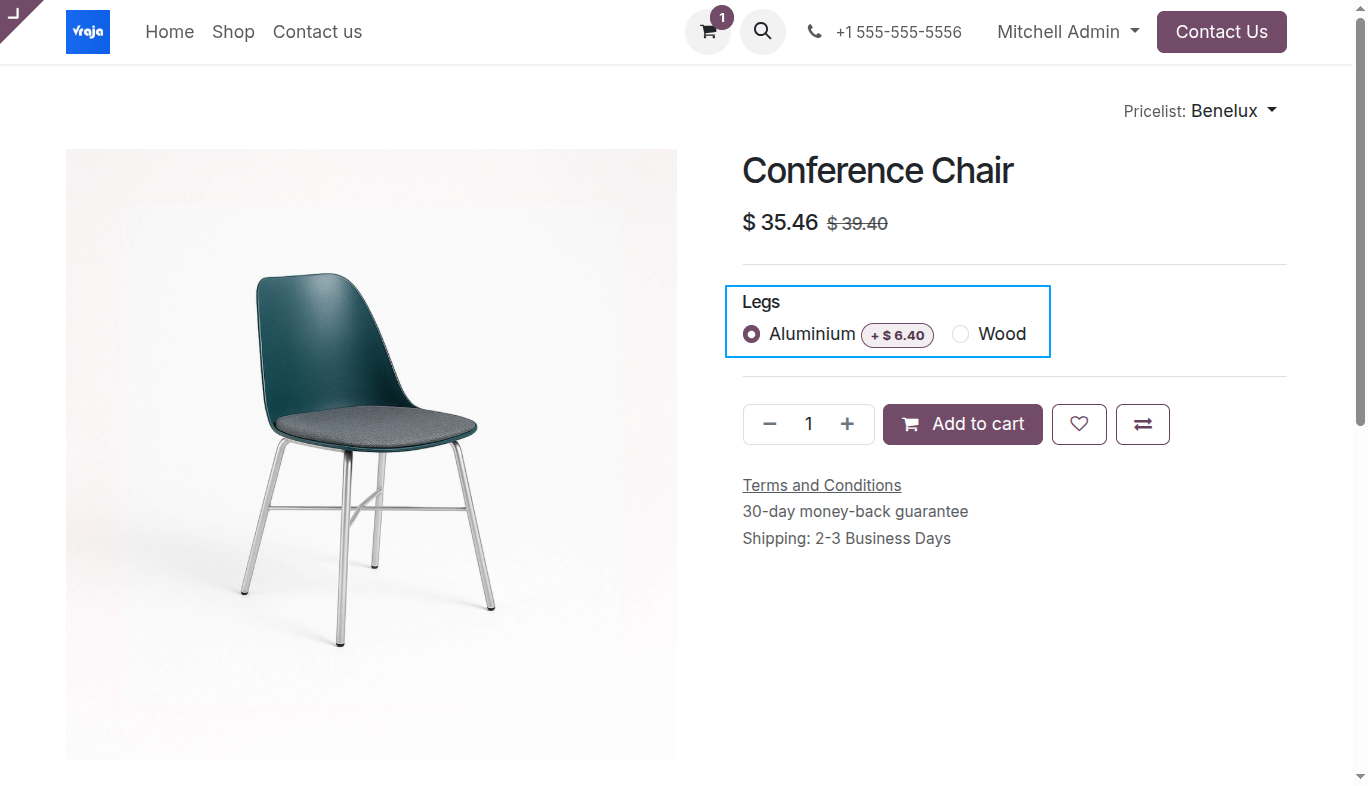
Task: Open the Contact us menu link
Action: pyautogui.click(x=317, y=32)
